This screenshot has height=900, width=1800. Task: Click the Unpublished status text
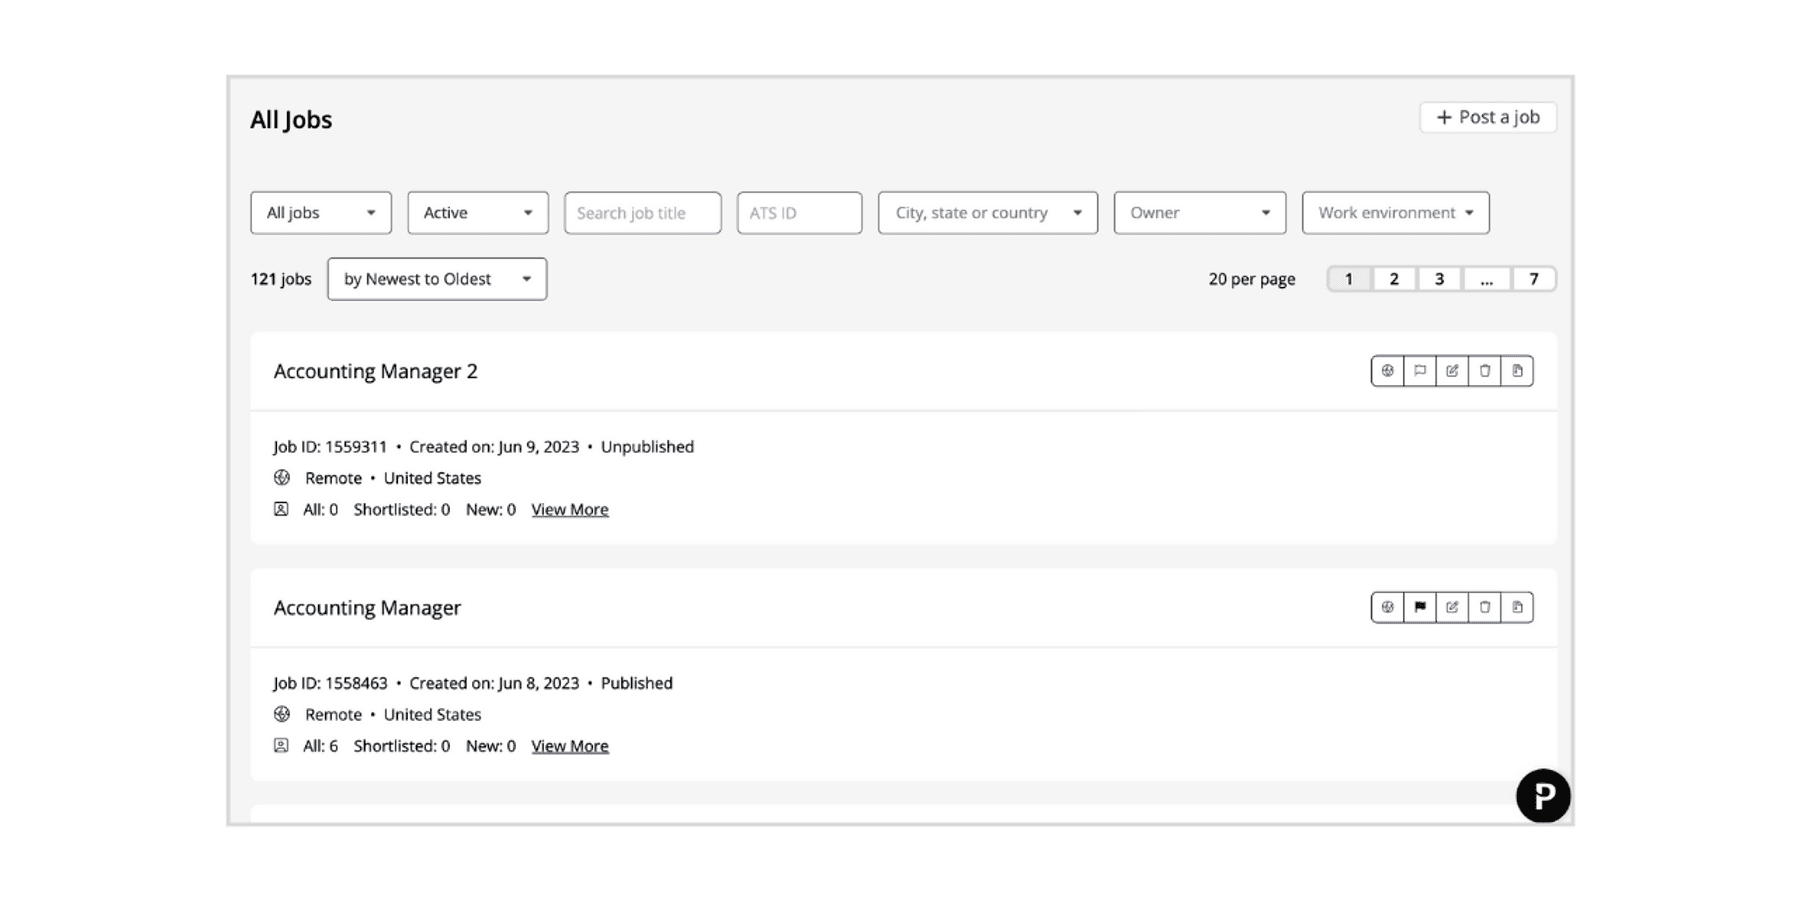click(647, 447)
